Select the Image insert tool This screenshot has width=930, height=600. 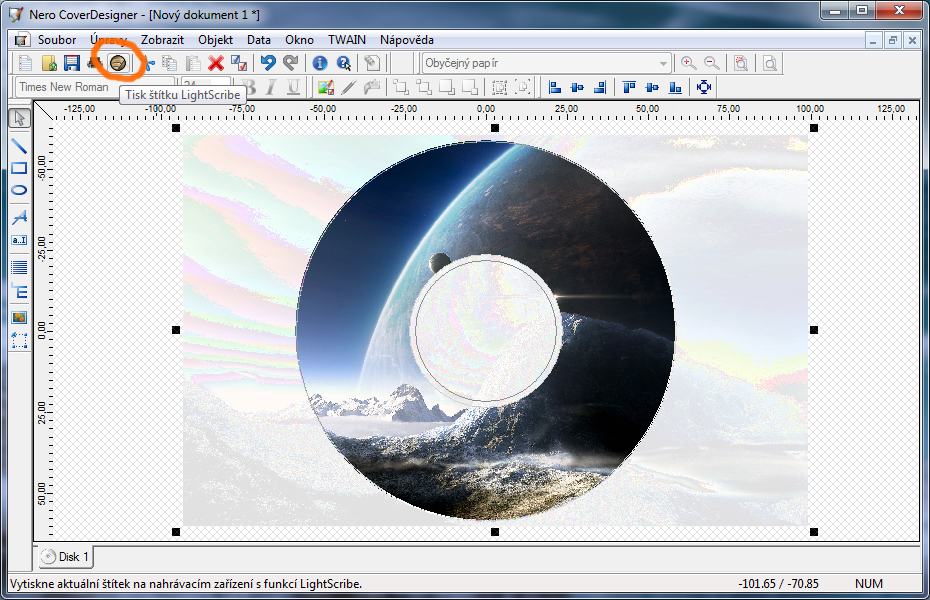click(x=19, y=318)
